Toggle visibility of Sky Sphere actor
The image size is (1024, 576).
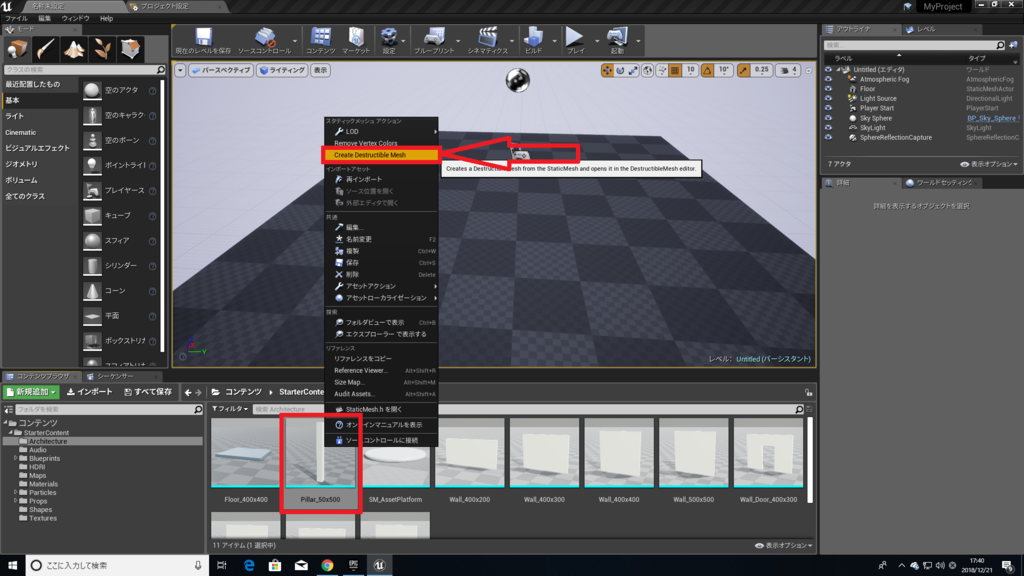pos(828,118)
